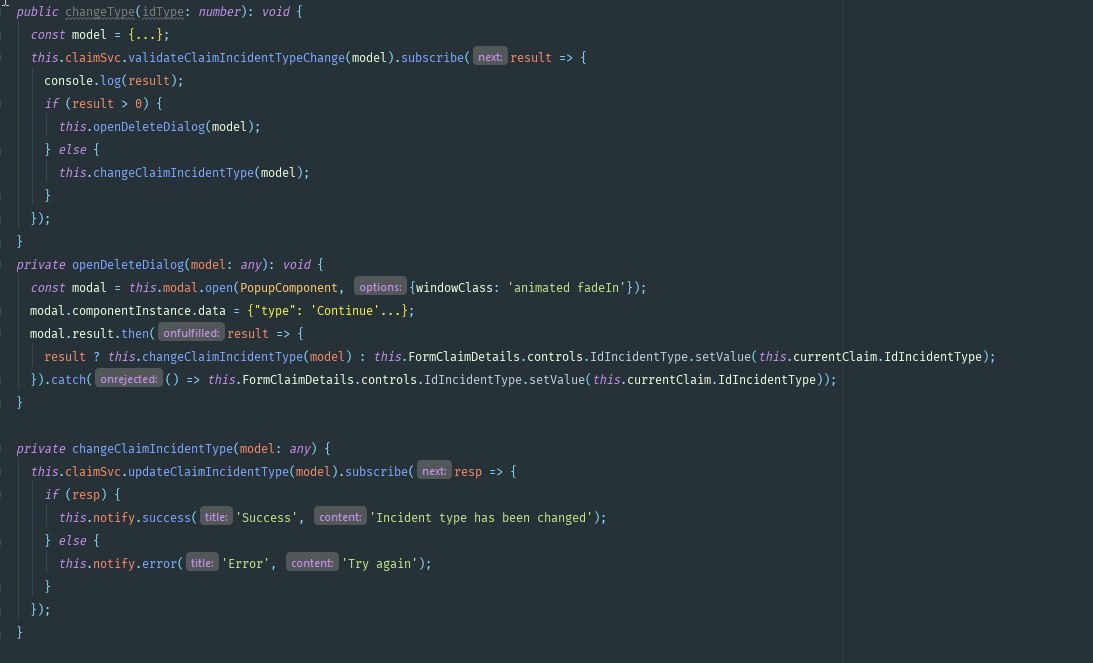This screenshot has height=663, width=1093.
Task: Click the PopupComponent identifier
Action: click(289, 288)
